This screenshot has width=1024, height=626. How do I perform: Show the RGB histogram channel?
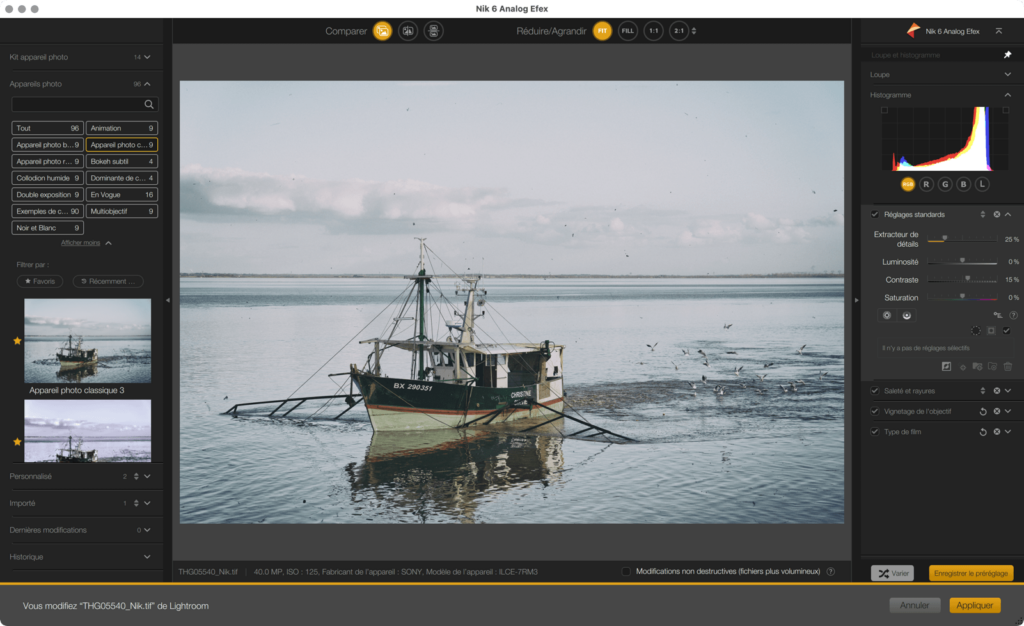[908, 184]
